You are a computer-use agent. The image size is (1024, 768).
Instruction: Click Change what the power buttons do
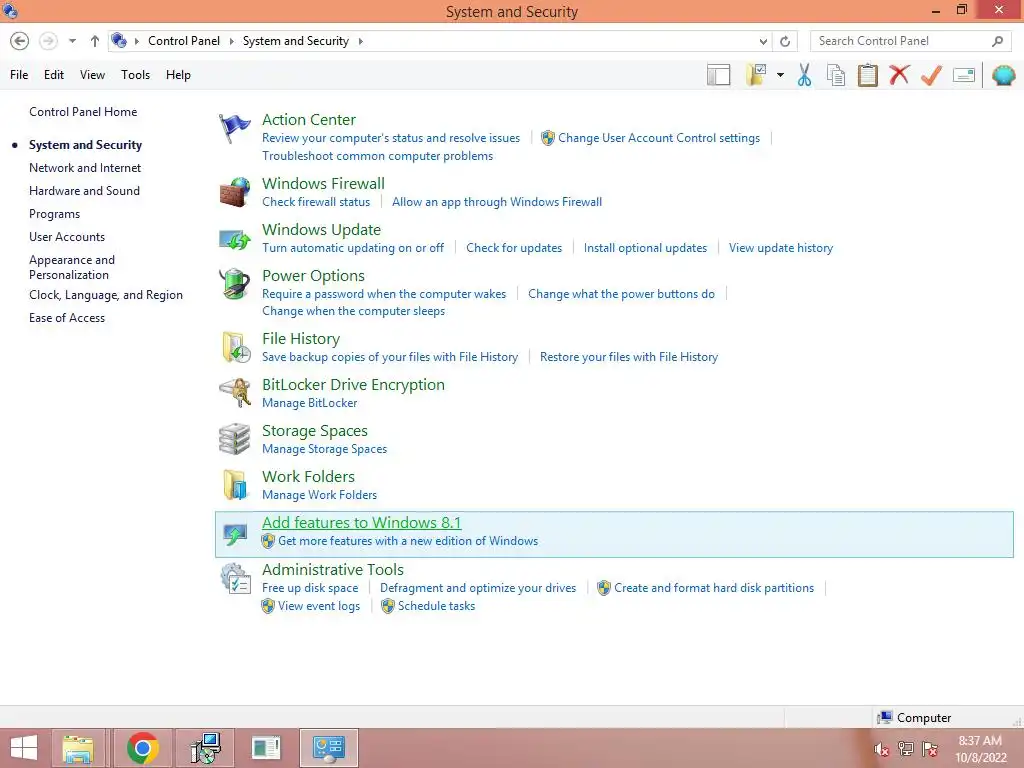622,294
